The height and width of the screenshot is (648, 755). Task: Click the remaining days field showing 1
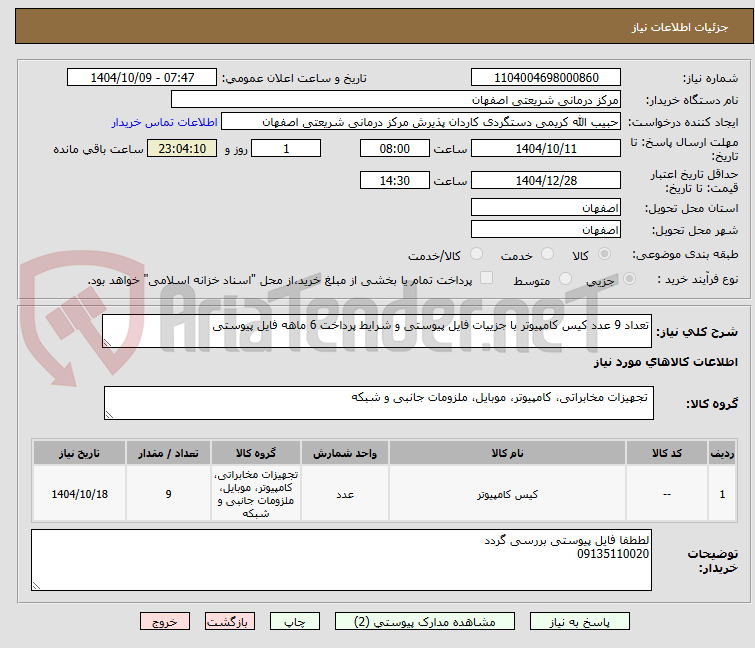tap(286, 148)
